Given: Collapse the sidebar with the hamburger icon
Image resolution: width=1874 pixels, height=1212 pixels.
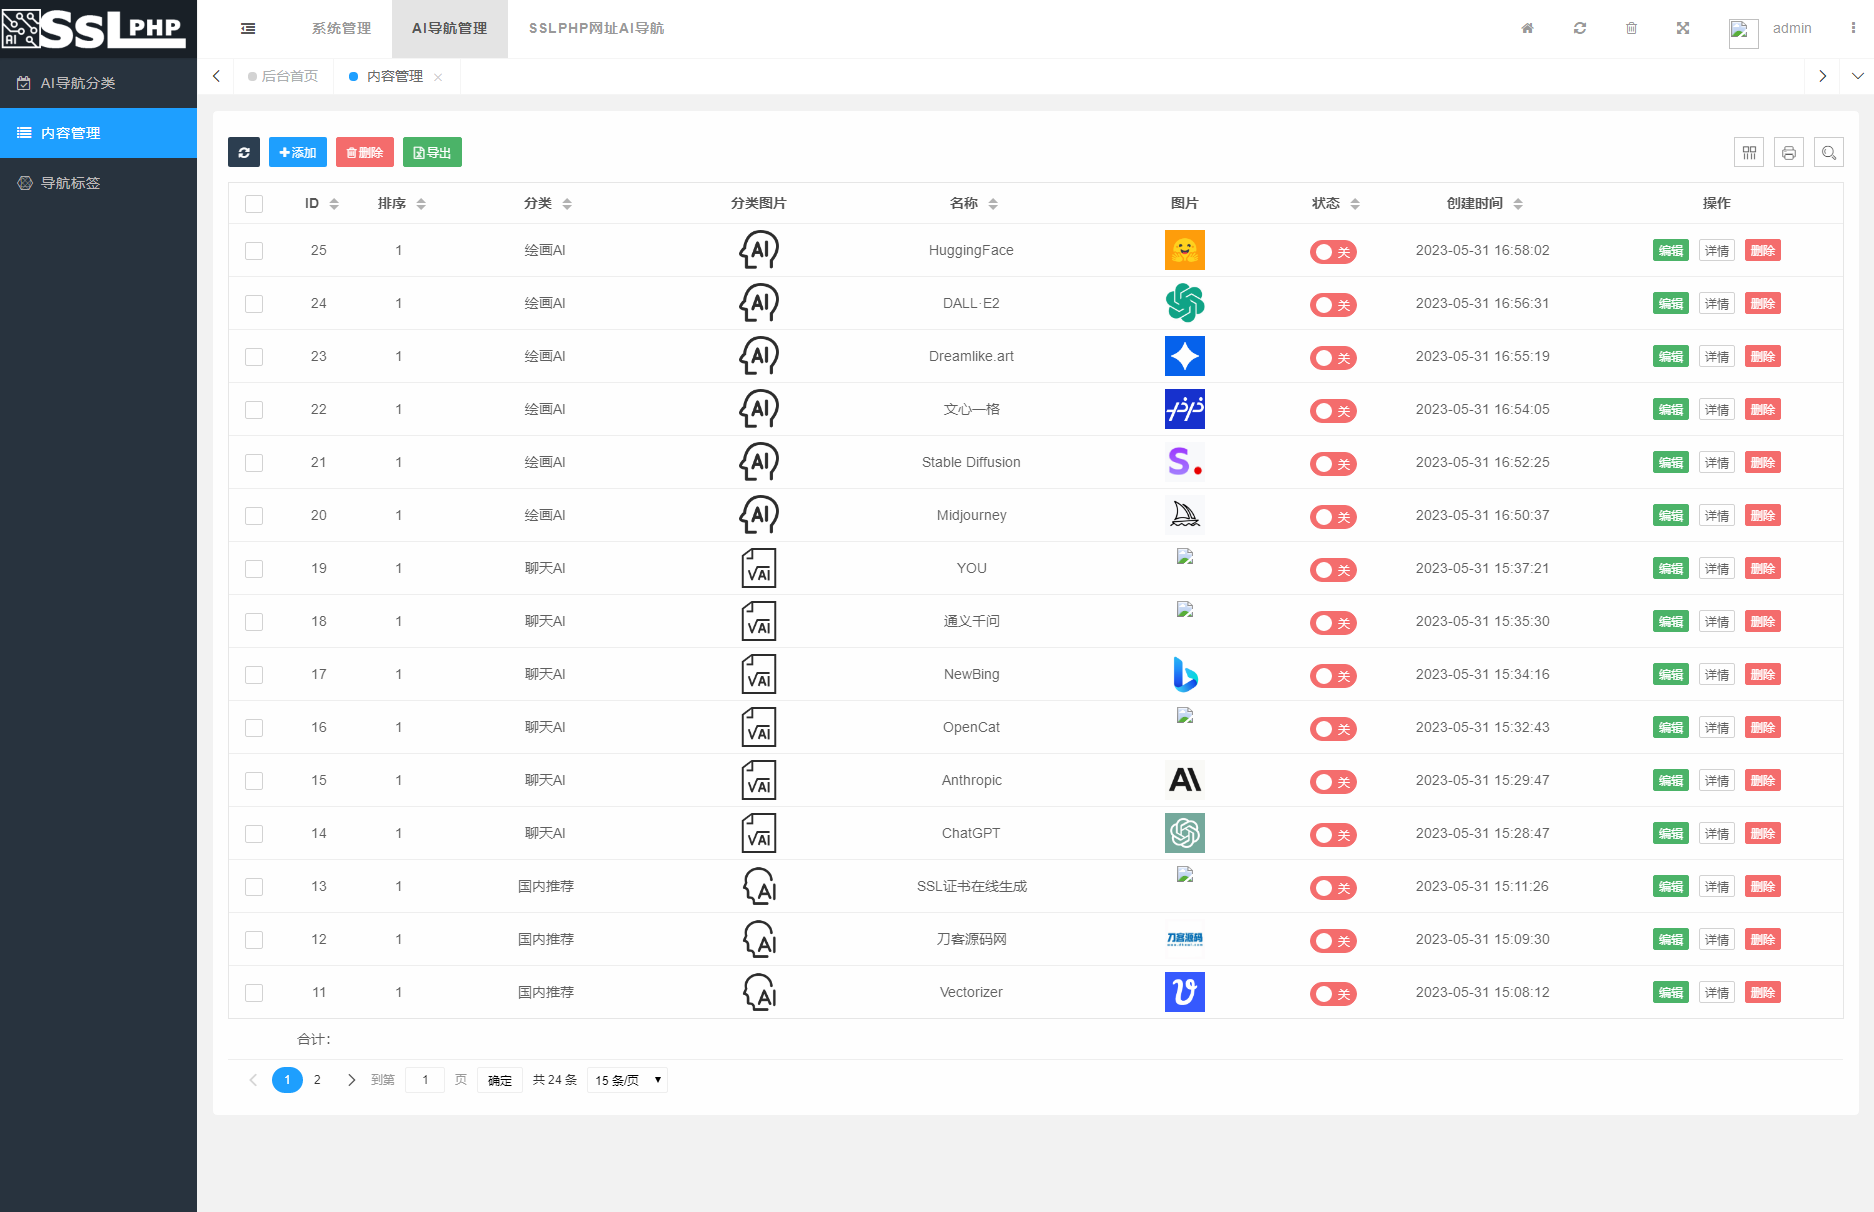Looking at the screenshot, I should (x=247, y=28).
